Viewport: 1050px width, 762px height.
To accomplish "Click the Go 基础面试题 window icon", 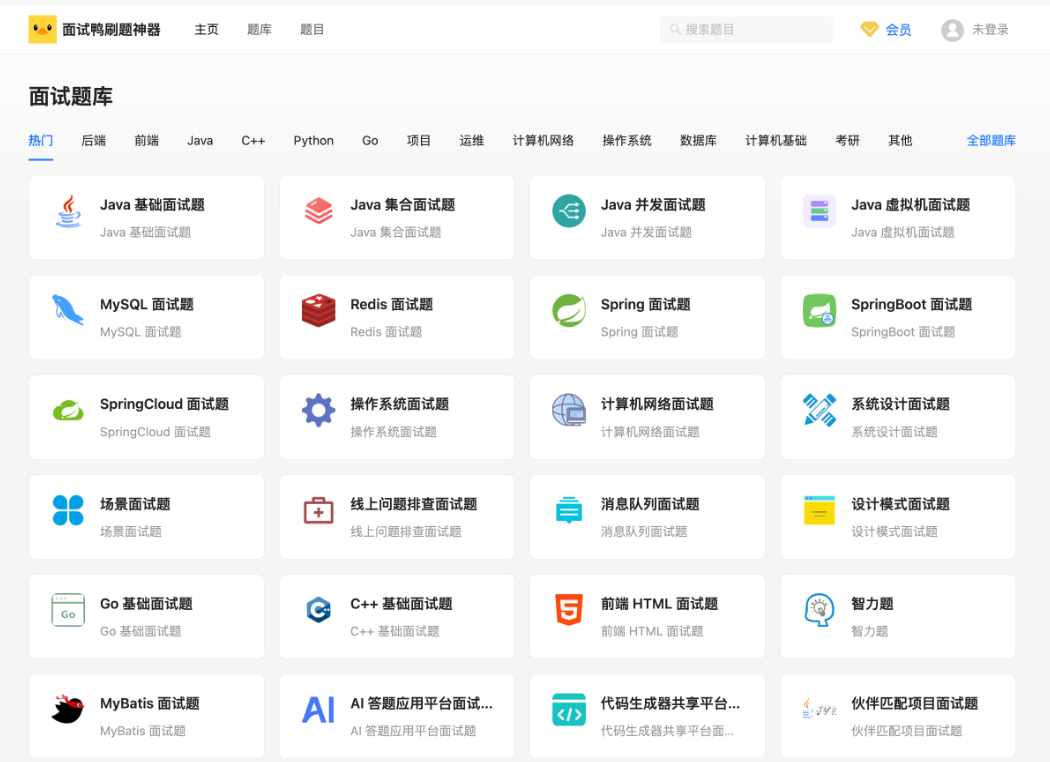I will pyautogui.click(x=68, y=610).
